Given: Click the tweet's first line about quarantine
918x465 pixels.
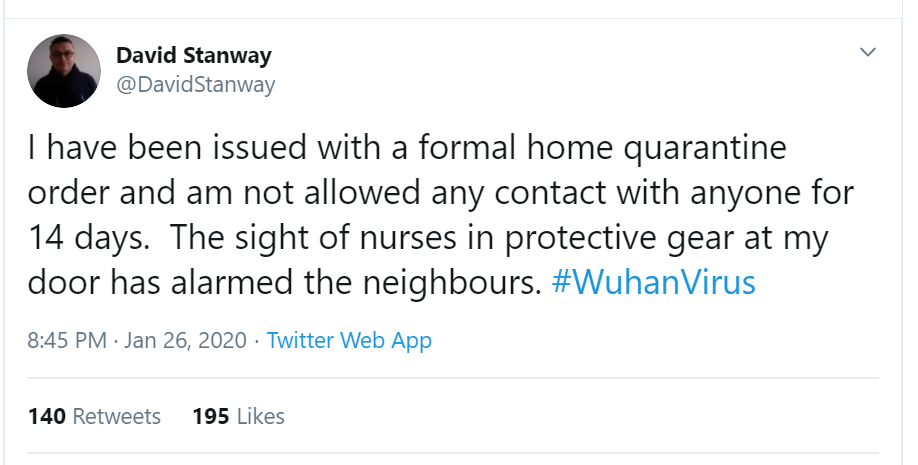Looking at the screenshot, I should 407,148.
